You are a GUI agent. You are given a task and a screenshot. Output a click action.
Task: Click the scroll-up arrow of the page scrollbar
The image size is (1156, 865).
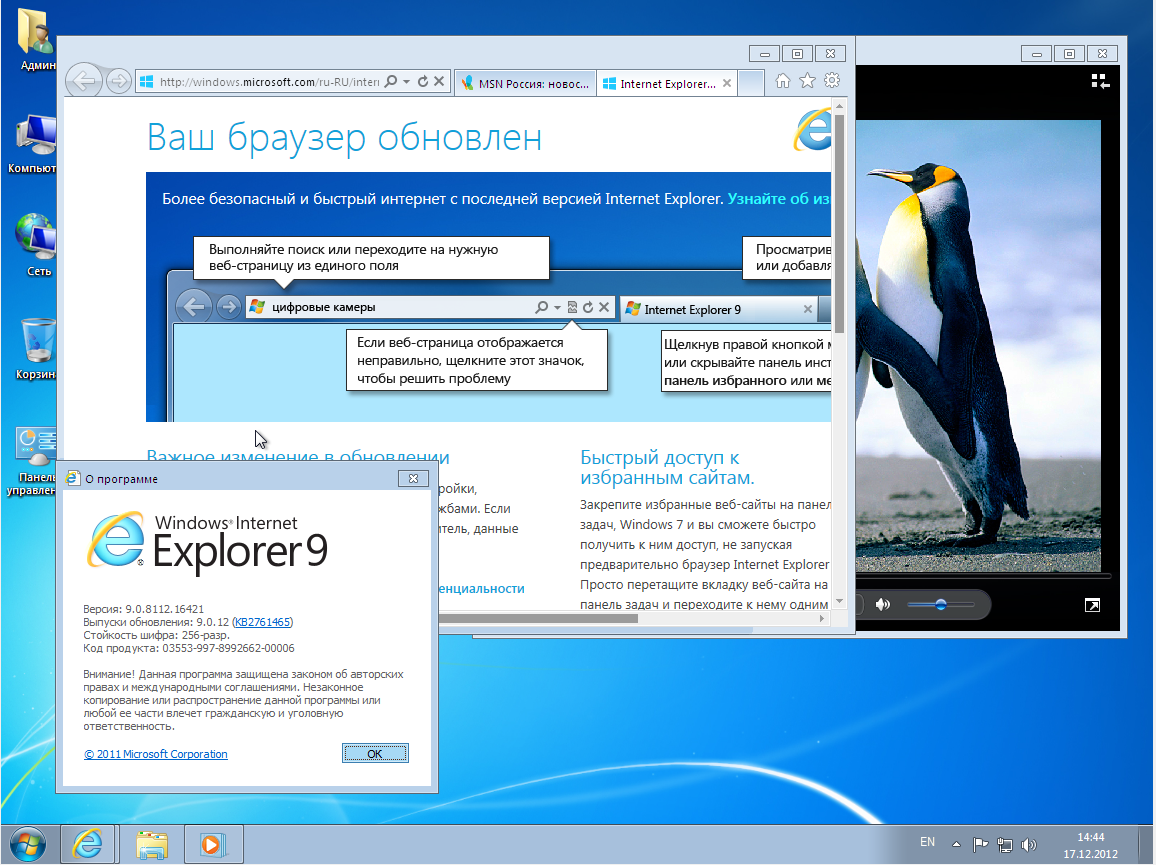(x=839, y=106)
